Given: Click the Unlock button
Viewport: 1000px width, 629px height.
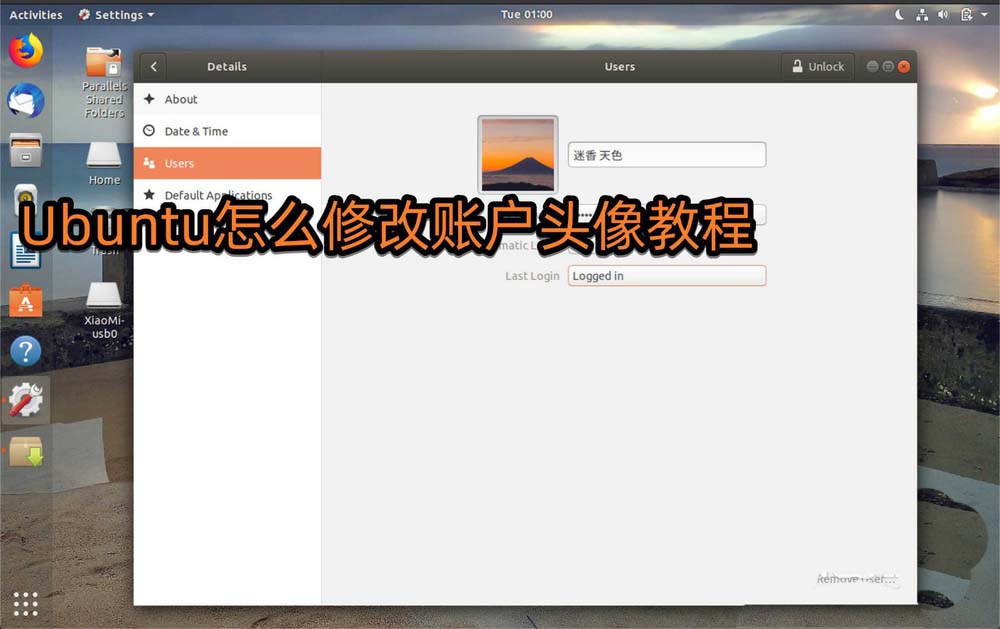Looking at the screenshot, I should click(x=818, y=66).
